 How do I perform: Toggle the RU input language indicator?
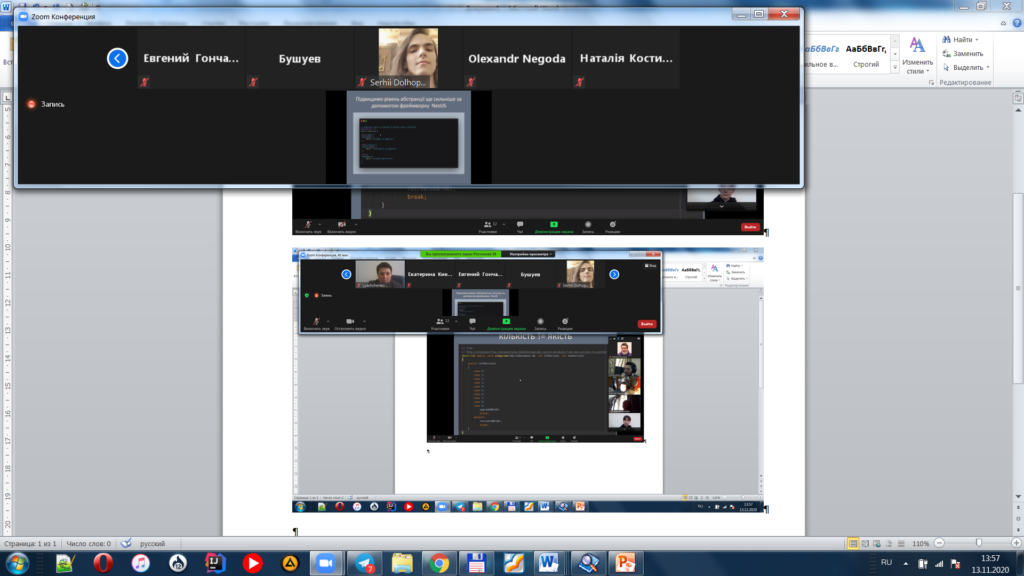886,562
